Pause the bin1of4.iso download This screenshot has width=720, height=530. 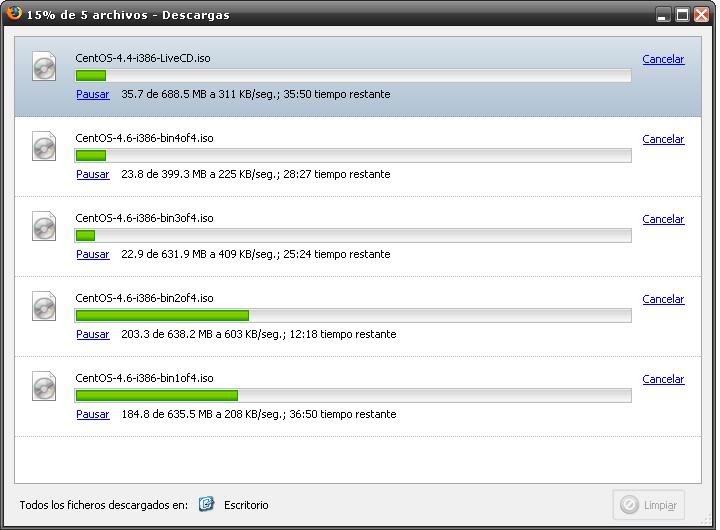tap(93, 414)
